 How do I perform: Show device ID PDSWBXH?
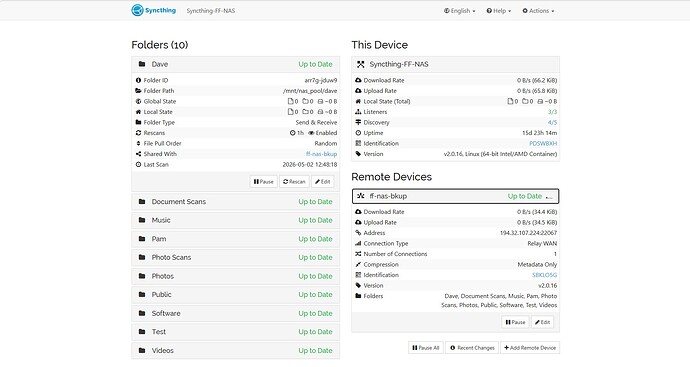pyautogui.click(x=543, y=143)
